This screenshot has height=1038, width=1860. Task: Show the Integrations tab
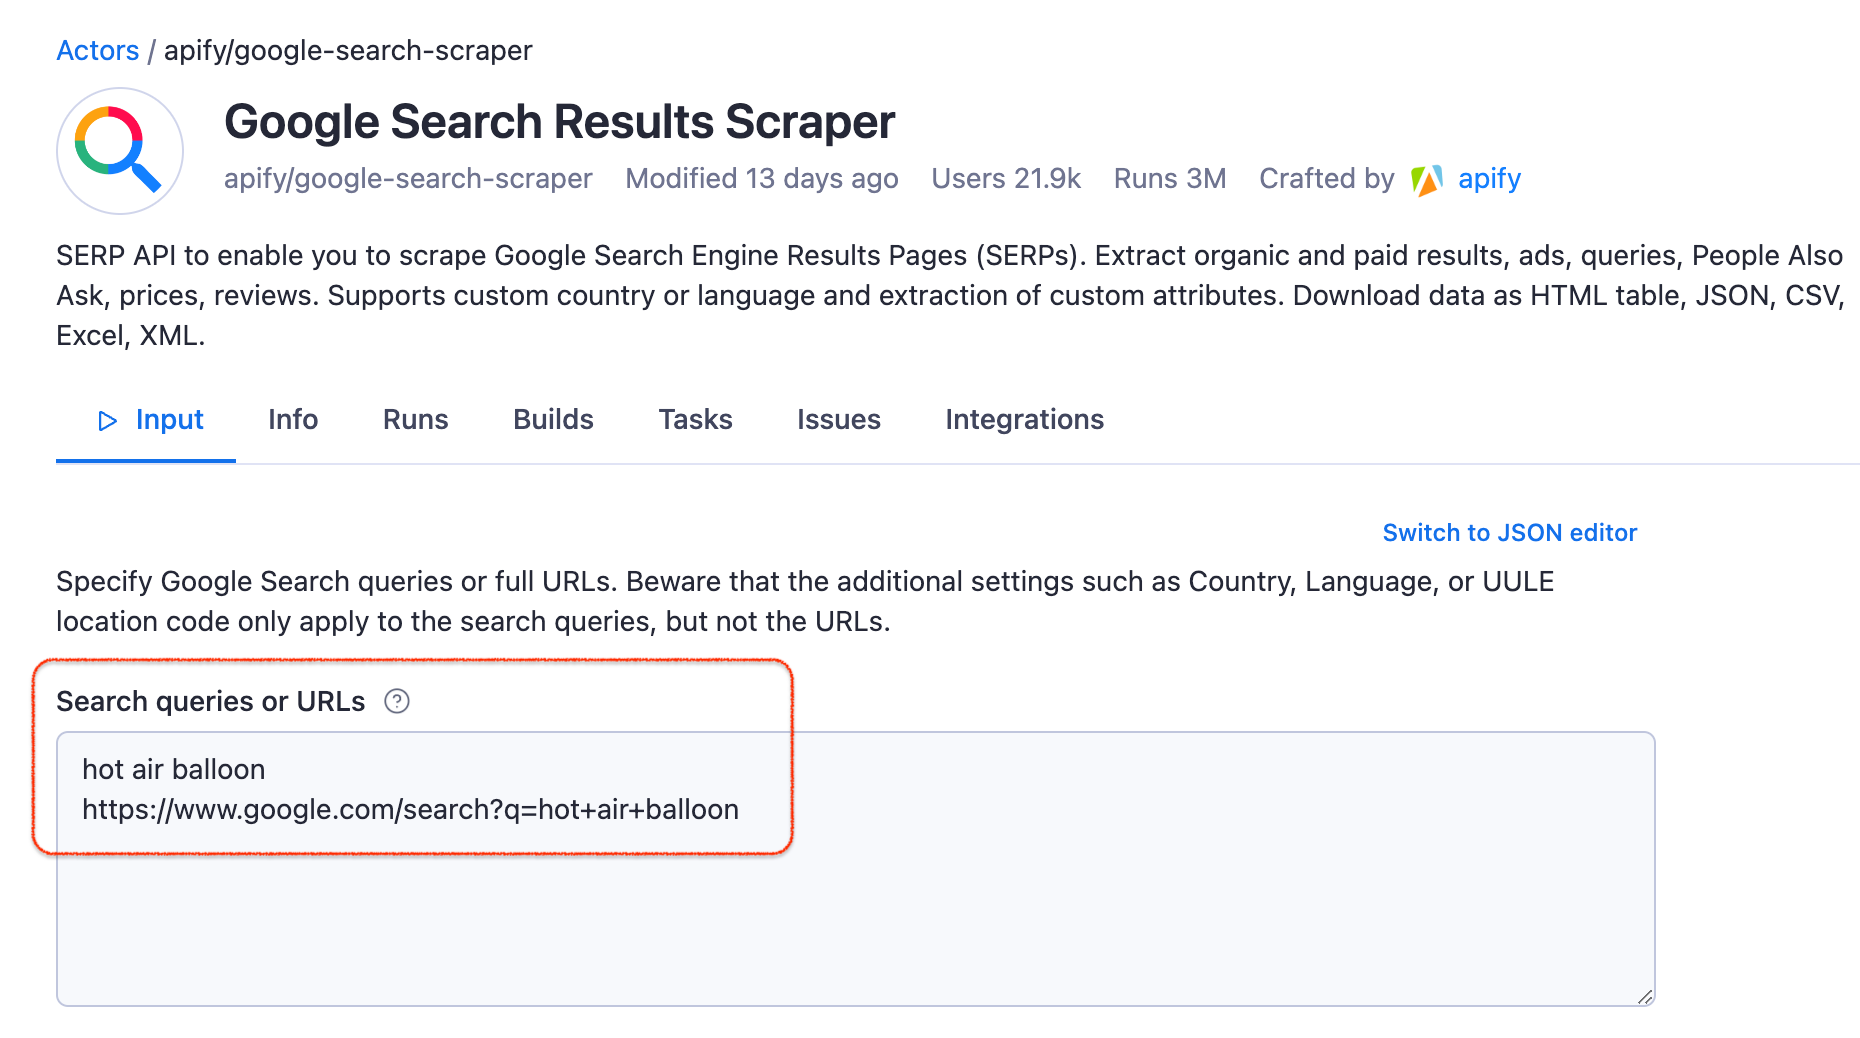(x=1025, y=420)
